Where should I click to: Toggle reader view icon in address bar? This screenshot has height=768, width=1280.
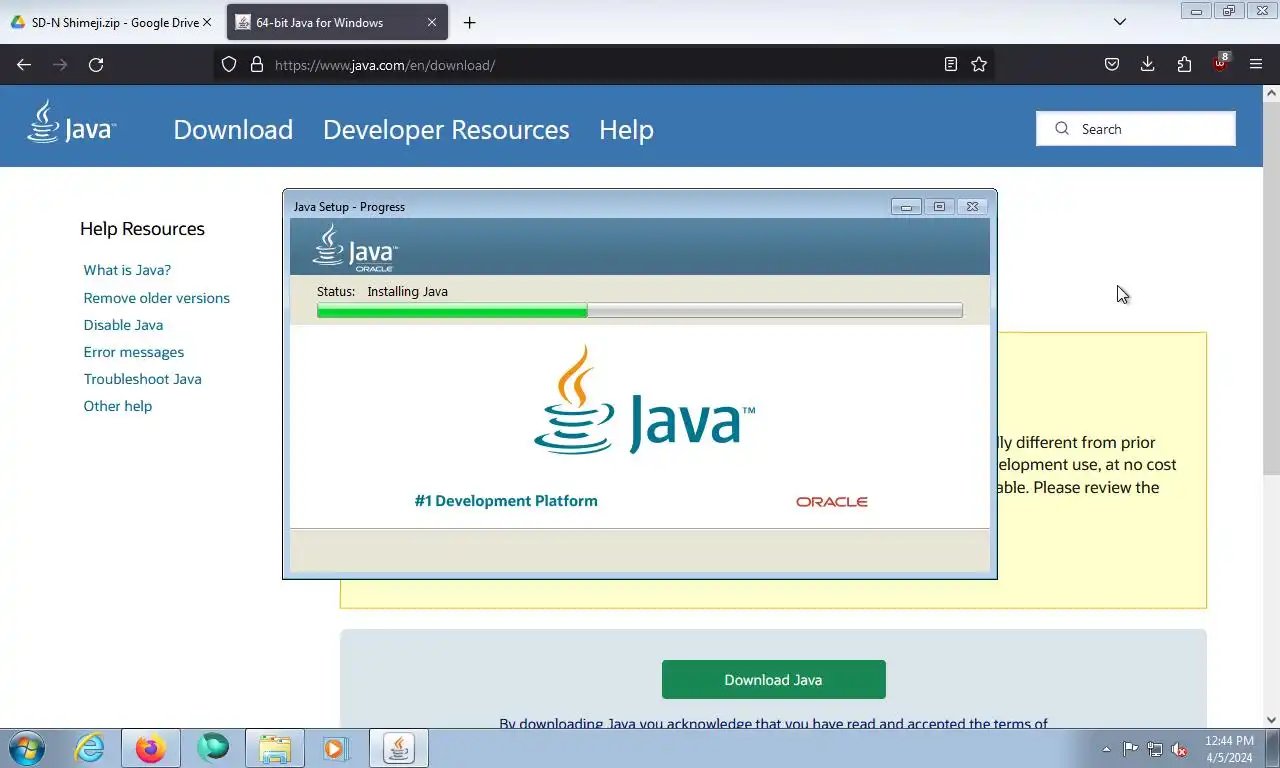[951, 64]
